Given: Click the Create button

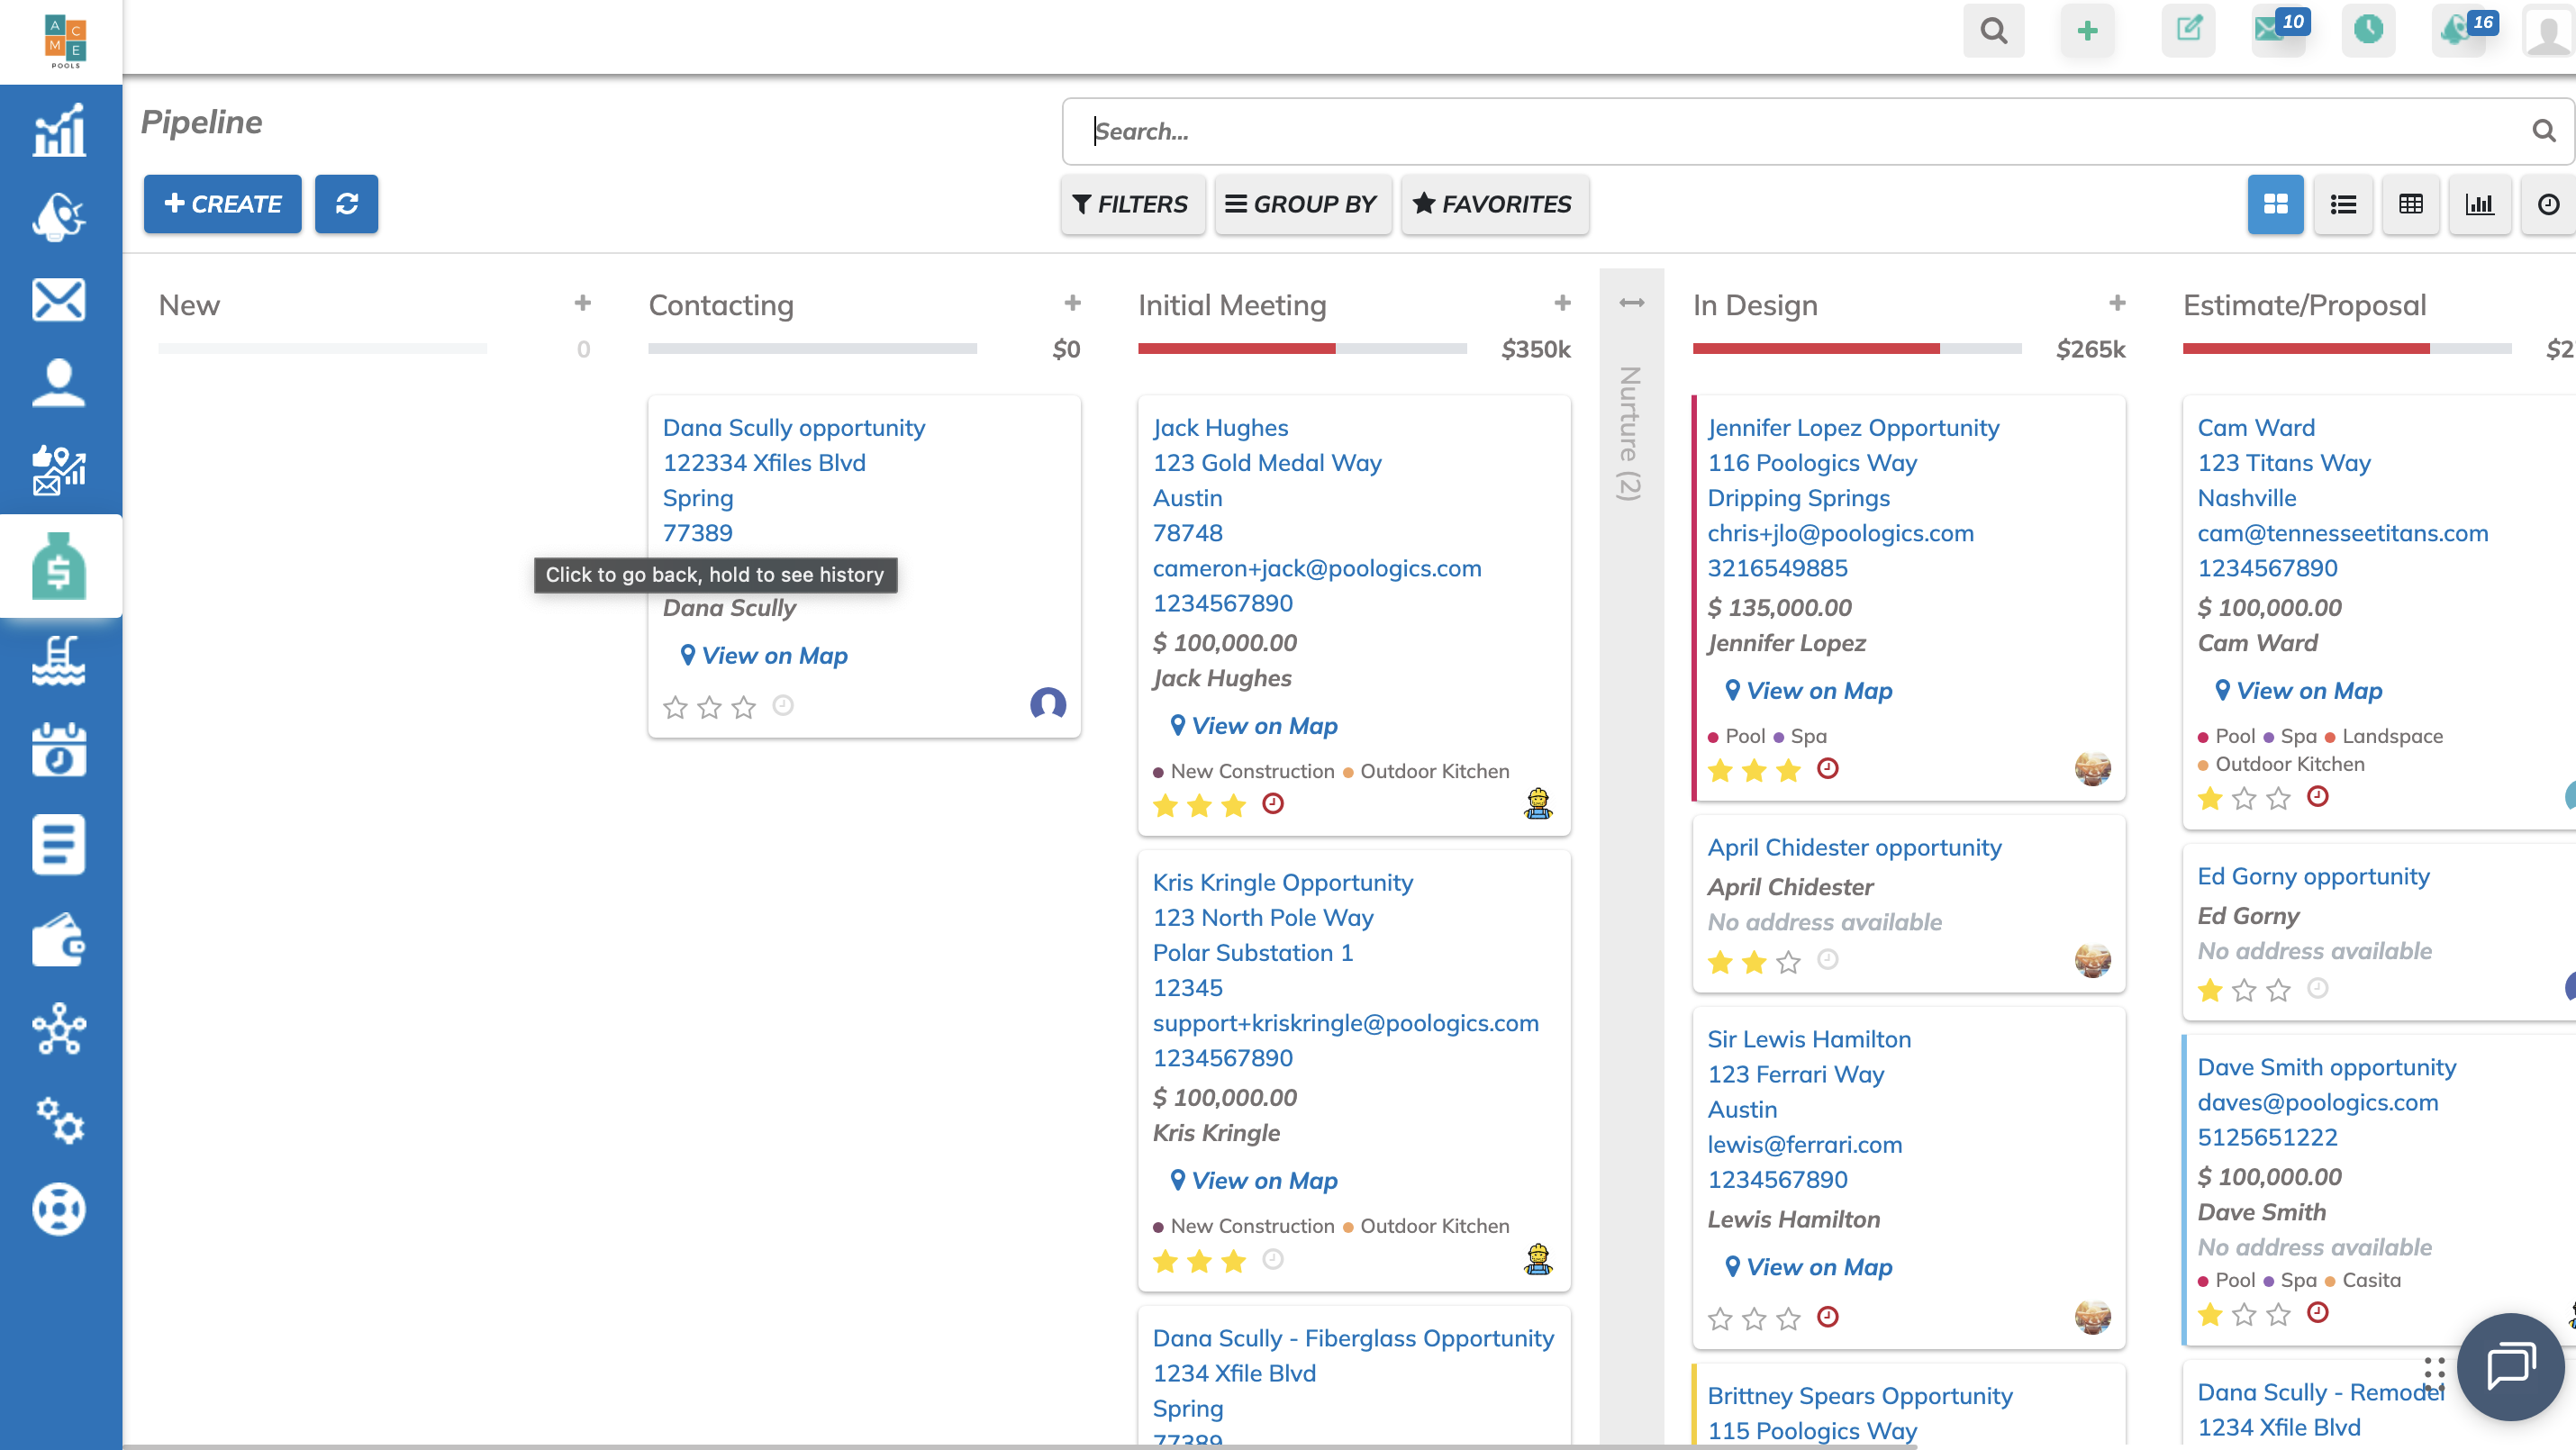Looking at the screenshot, I should coord(222,204).
